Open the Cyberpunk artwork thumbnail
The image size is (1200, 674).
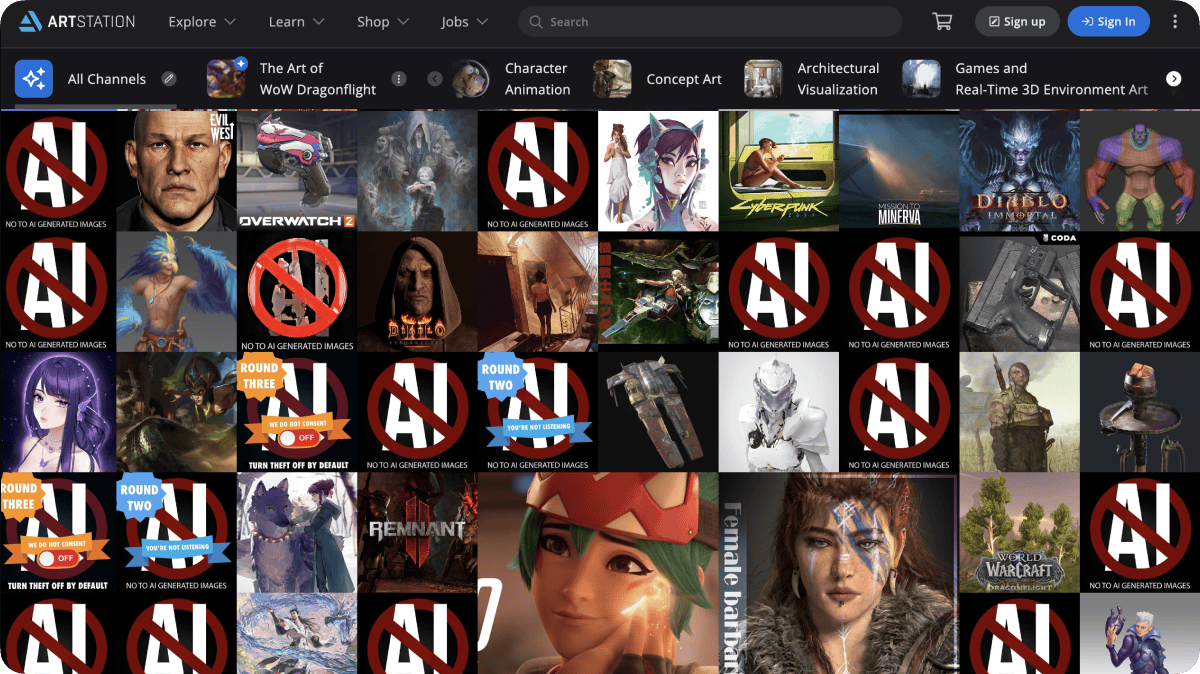(778, 171)
